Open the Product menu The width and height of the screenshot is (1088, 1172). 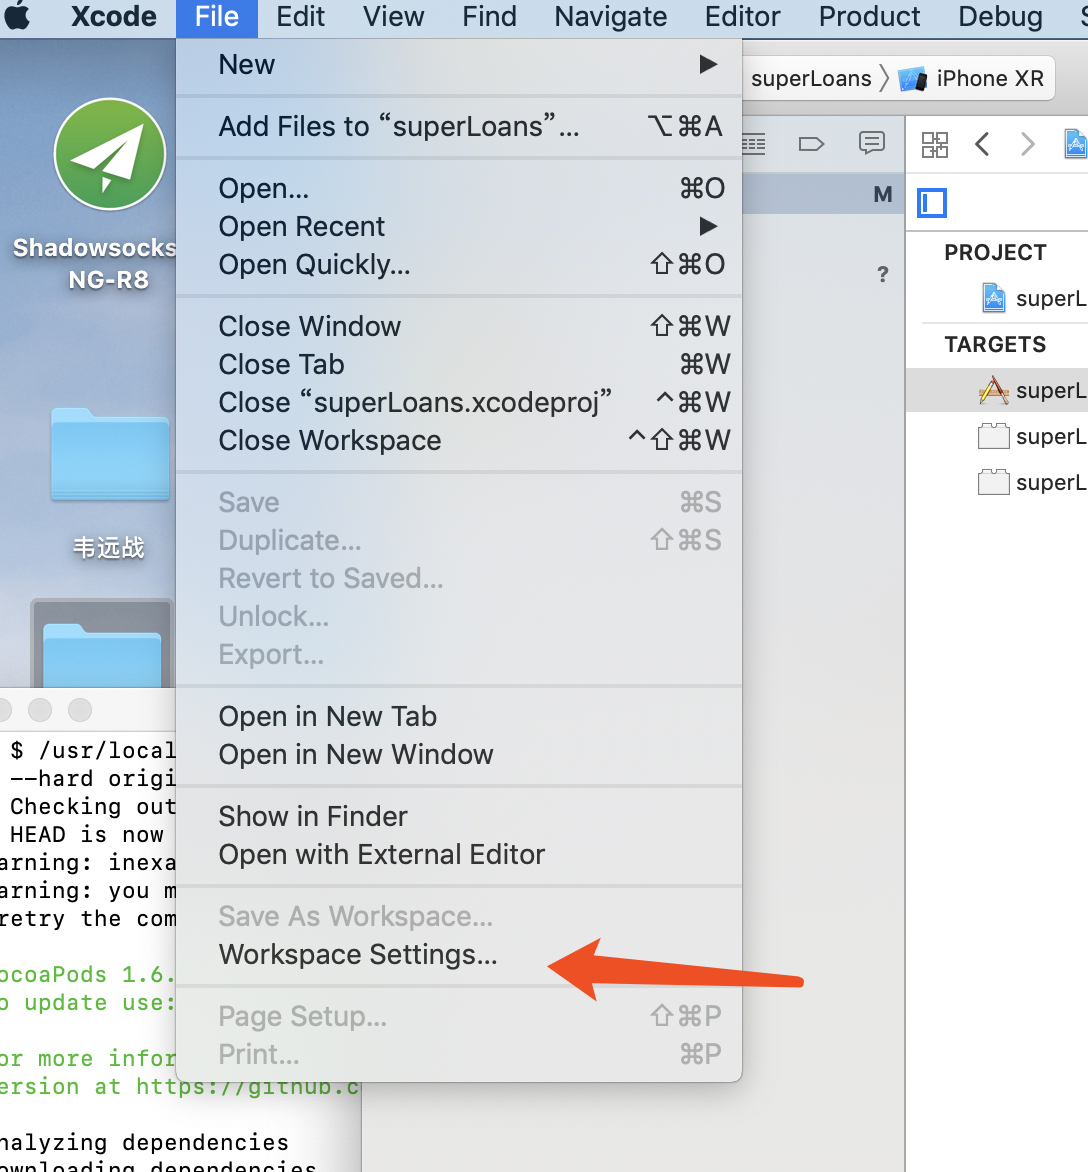coord(869,16)
